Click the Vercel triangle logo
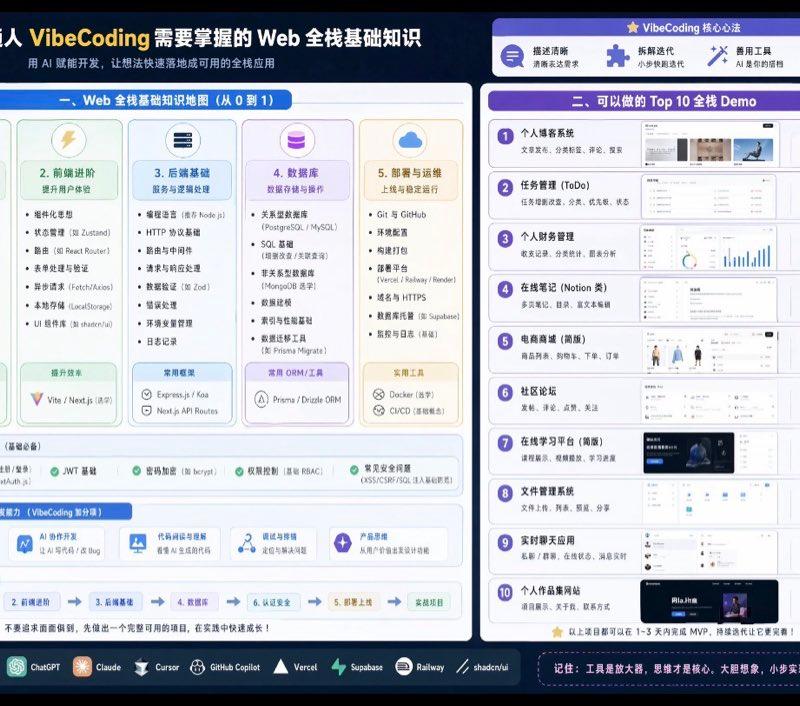 pos(281,667)
